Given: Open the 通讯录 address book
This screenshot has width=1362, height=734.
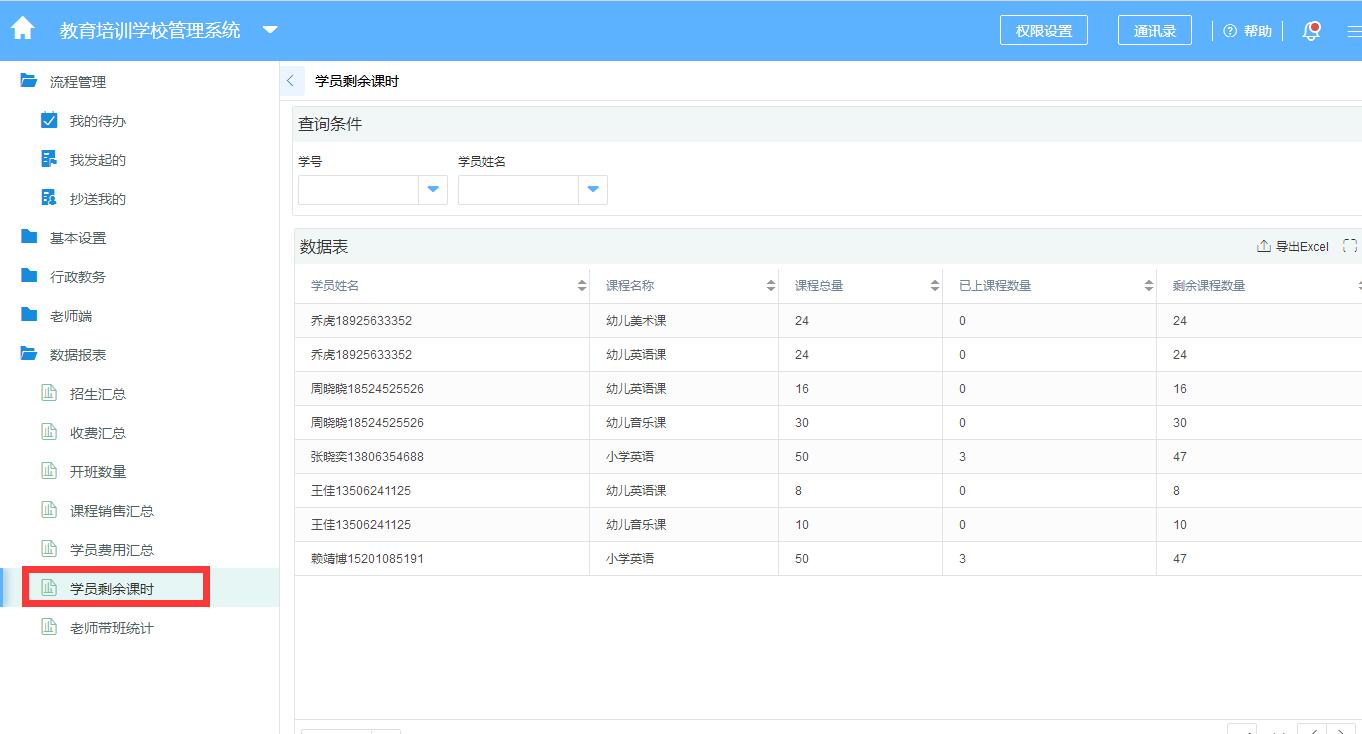Looking at the screenshot, I should [x=1155, y=31].
